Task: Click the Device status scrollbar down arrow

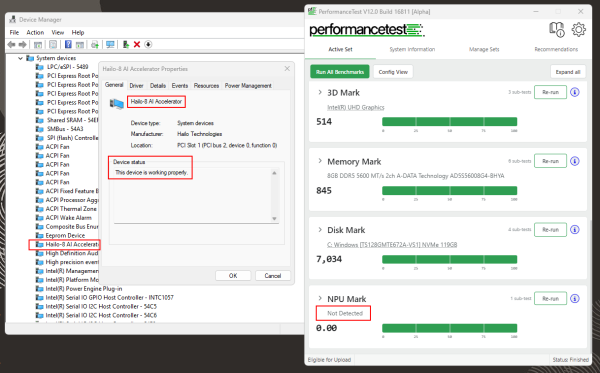Action: click(x=274, y=218)
